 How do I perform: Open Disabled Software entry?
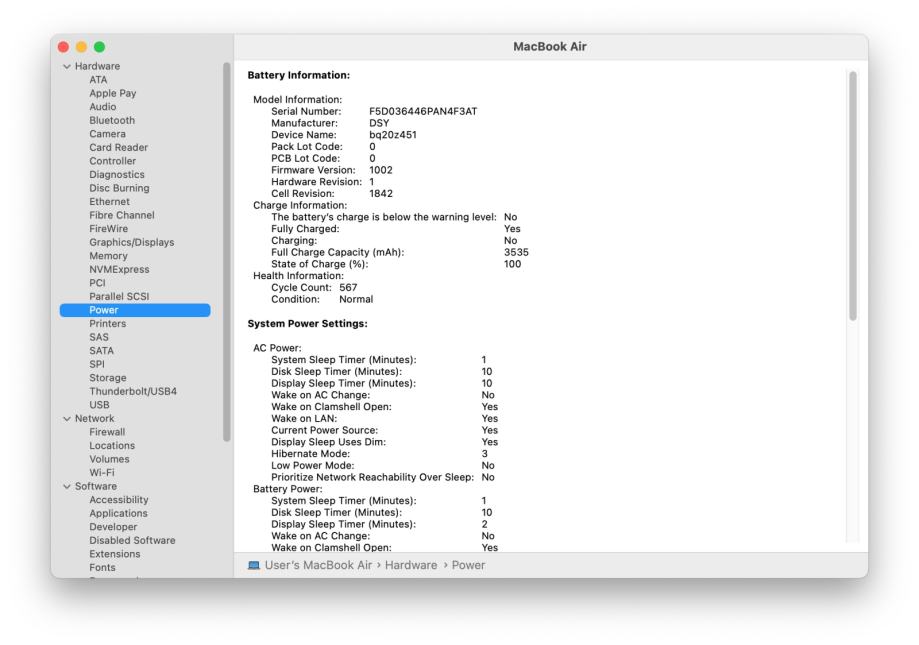pyautogui.click(x=132, y=540)
